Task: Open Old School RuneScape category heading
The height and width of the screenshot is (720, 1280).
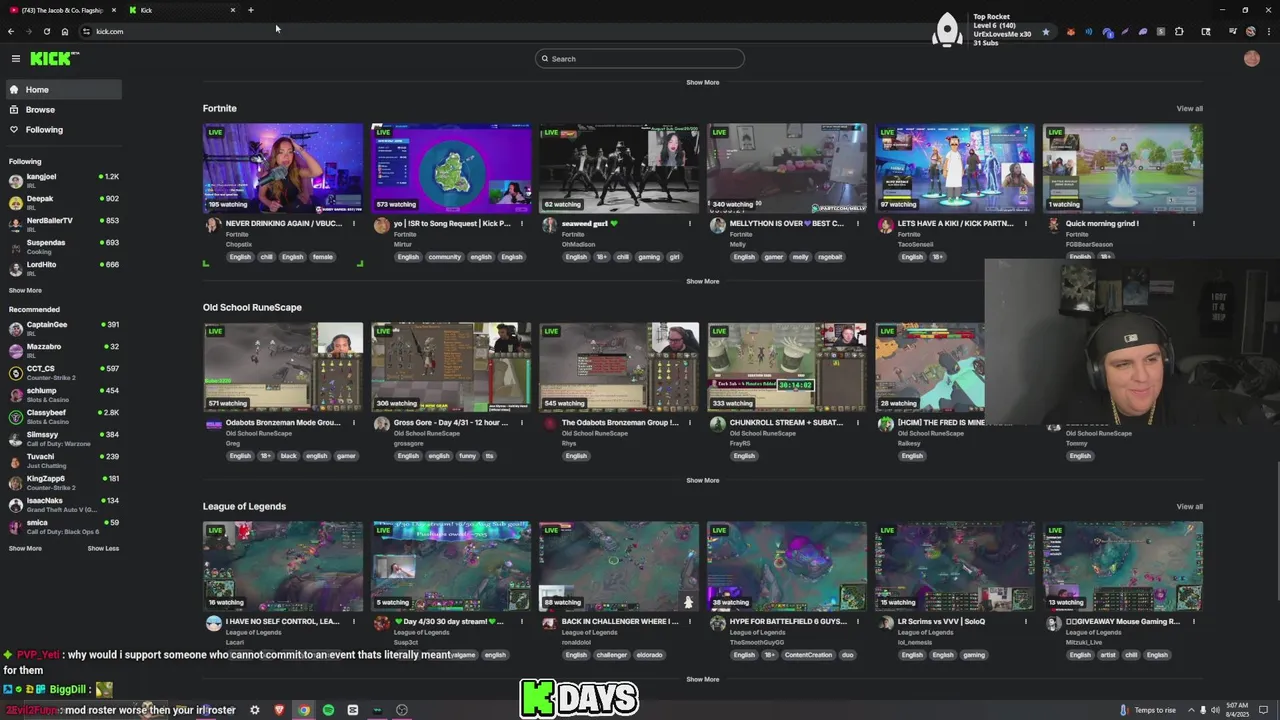Action: coord(252,307)
